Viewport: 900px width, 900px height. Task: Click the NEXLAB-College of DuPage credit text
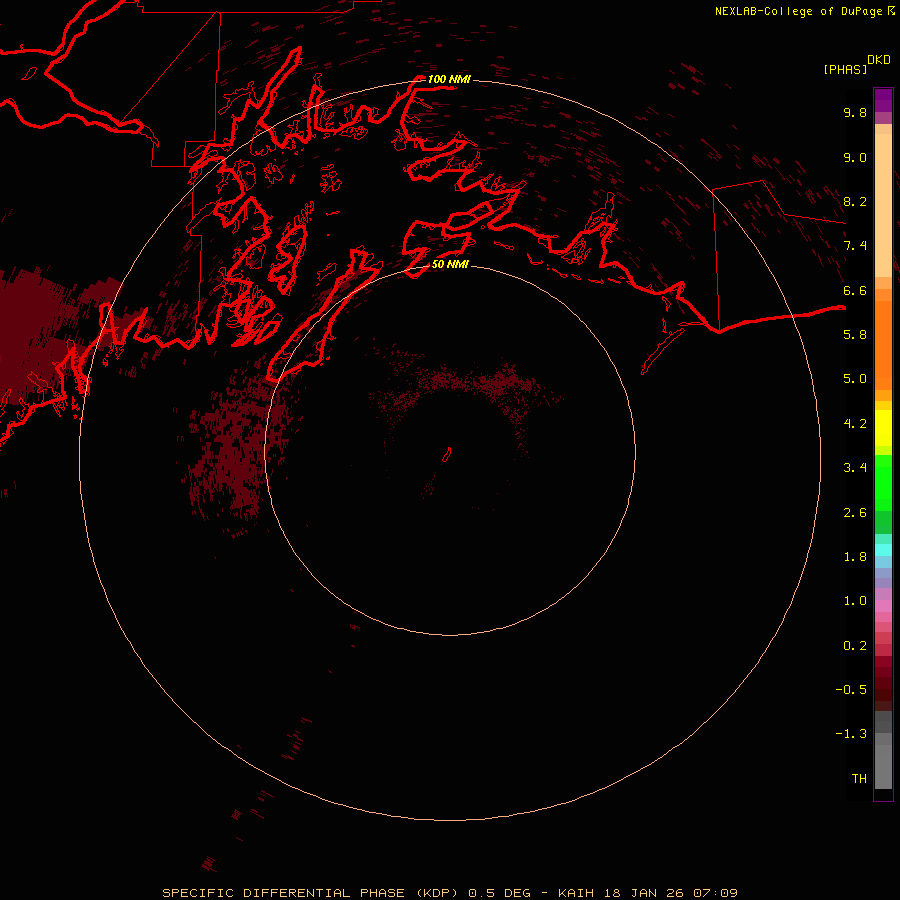click(x=798, y=11)
